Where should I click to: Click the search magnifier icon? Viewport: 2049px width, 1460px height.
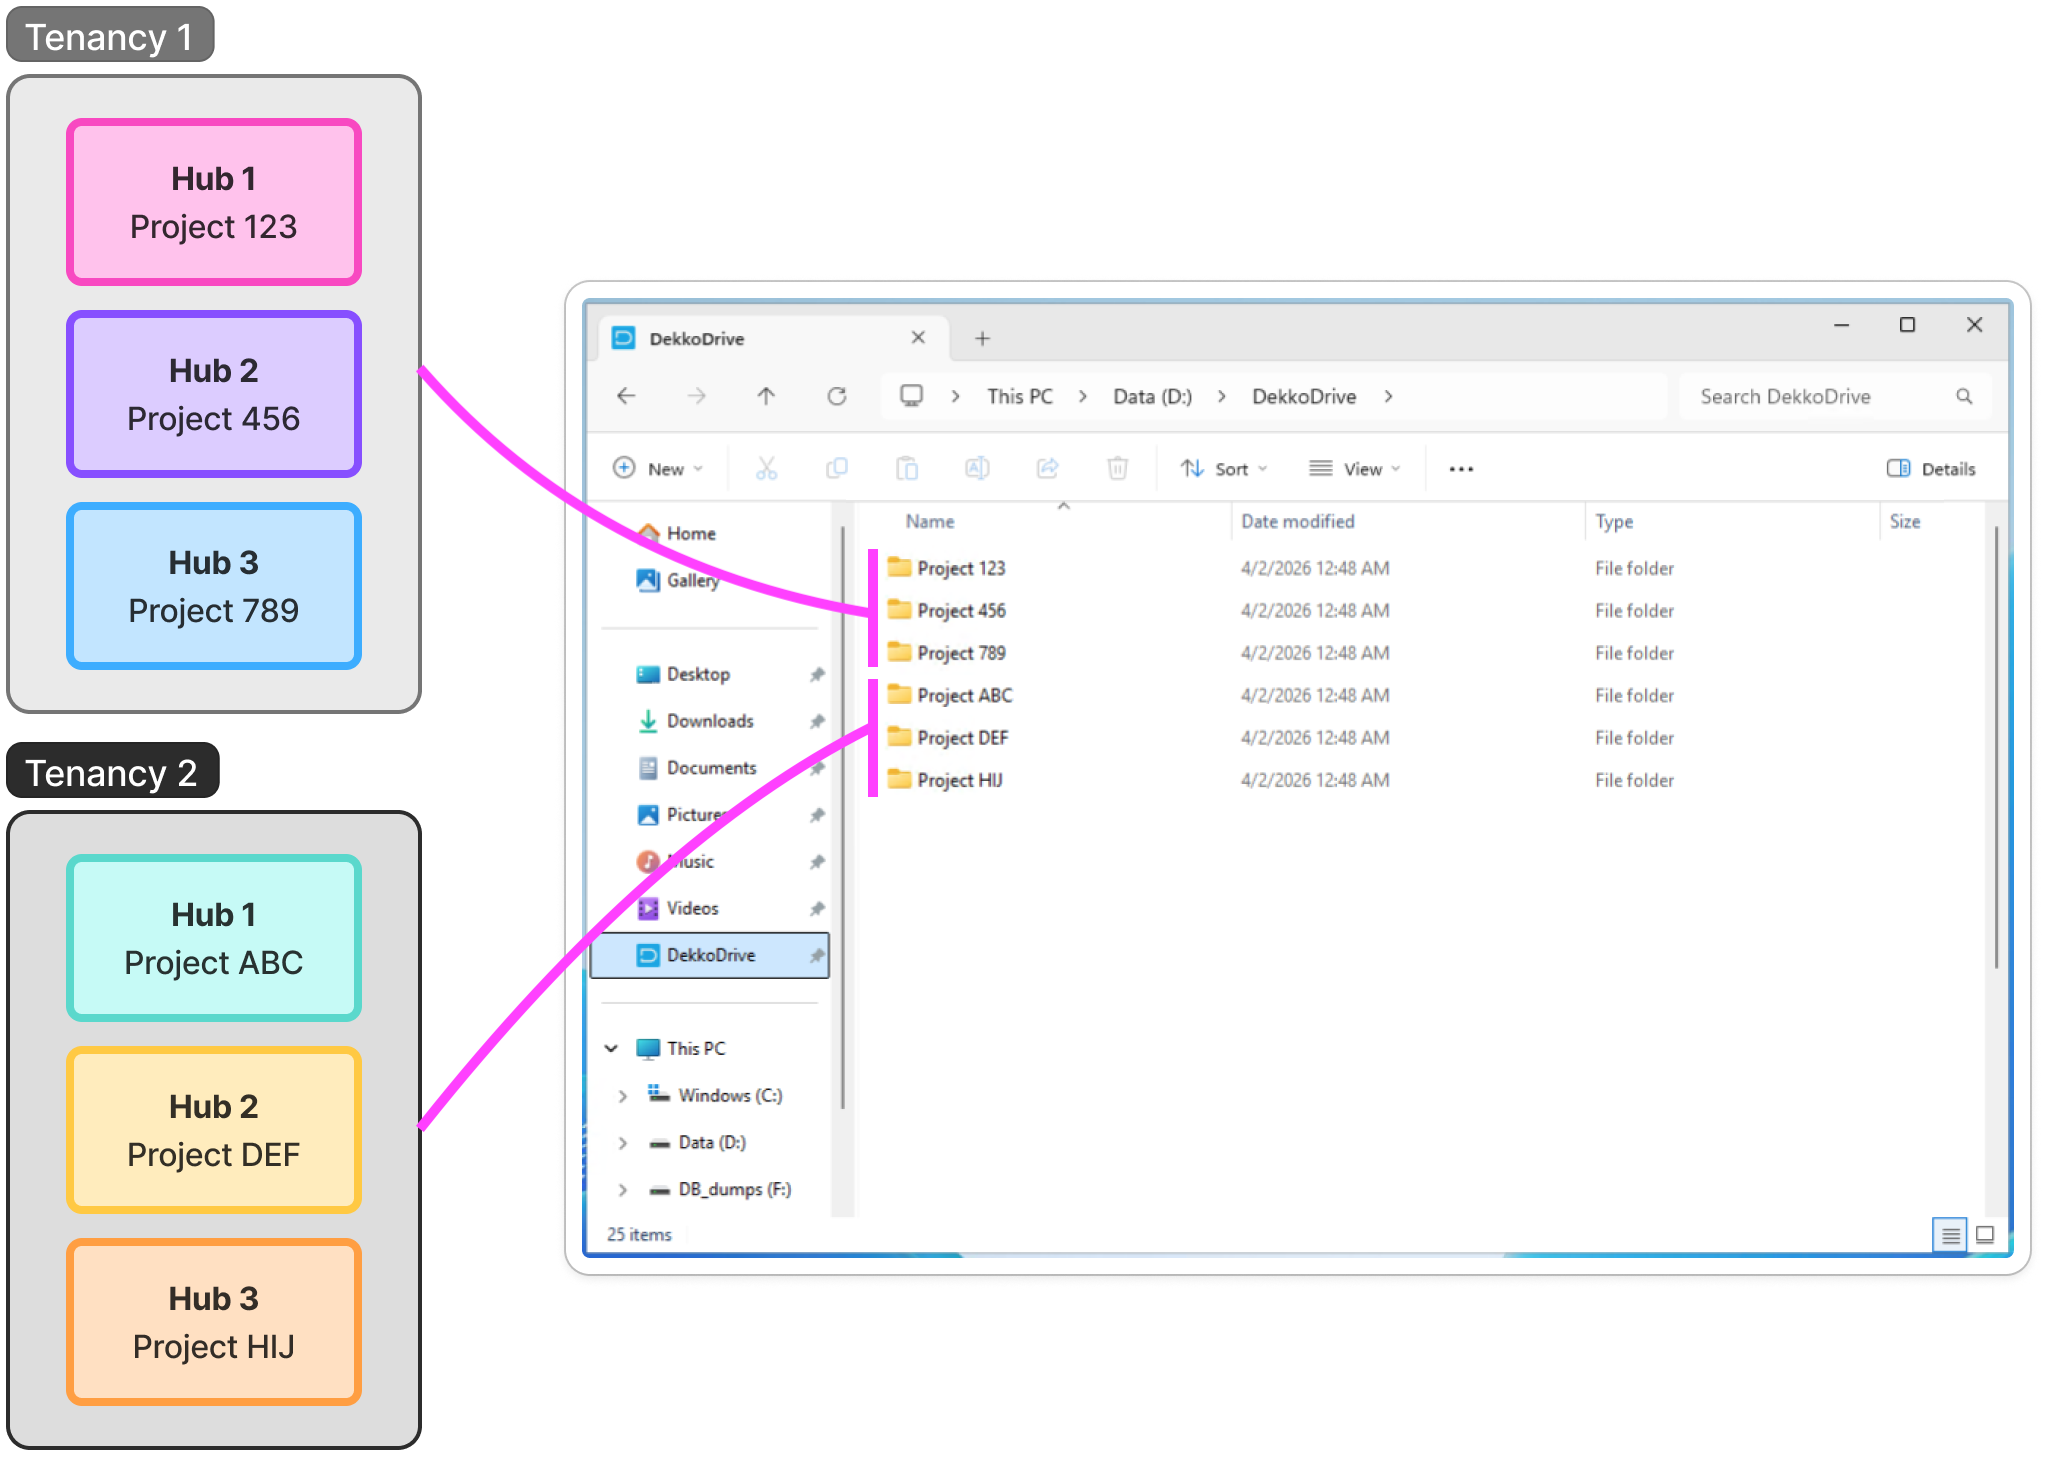1964,396
